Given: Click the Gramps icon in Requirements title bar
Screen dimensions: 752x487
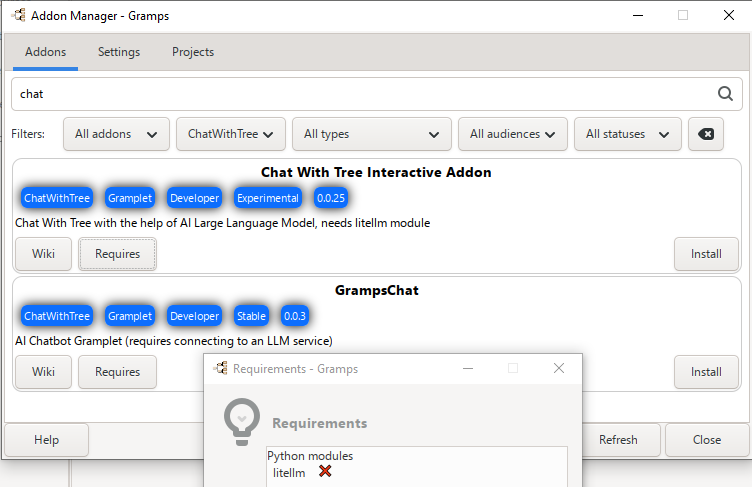Looking at the screenshot, I should pyautogui.click(x=221, y=368).
